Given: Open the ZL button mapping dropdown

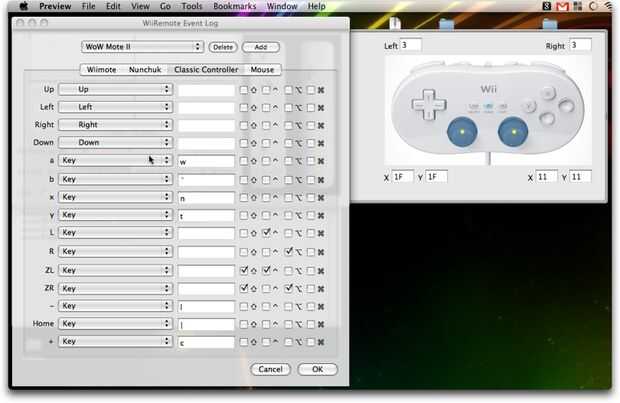Looking at the screenshot, I should [x=115, y=271].
